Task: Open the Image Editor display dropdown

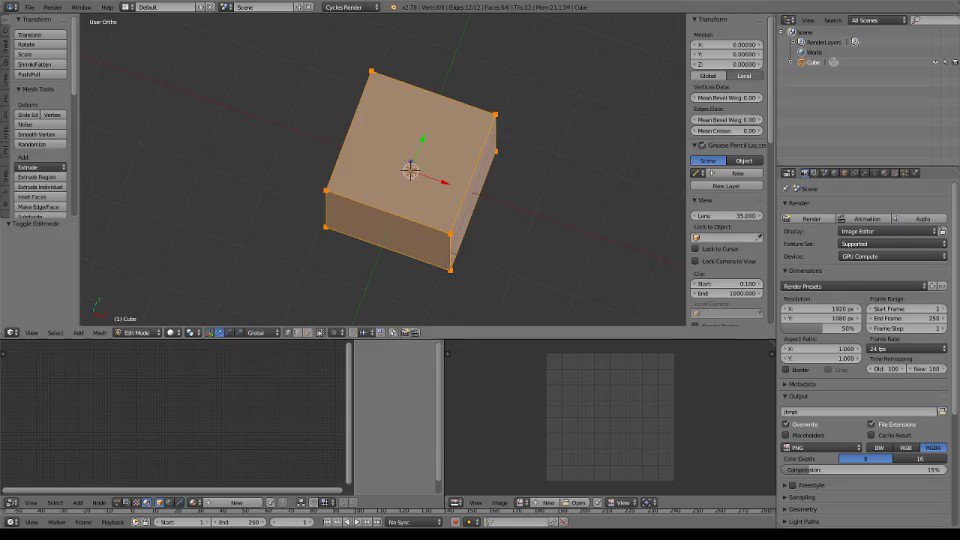Action: (x=887, y=231)
